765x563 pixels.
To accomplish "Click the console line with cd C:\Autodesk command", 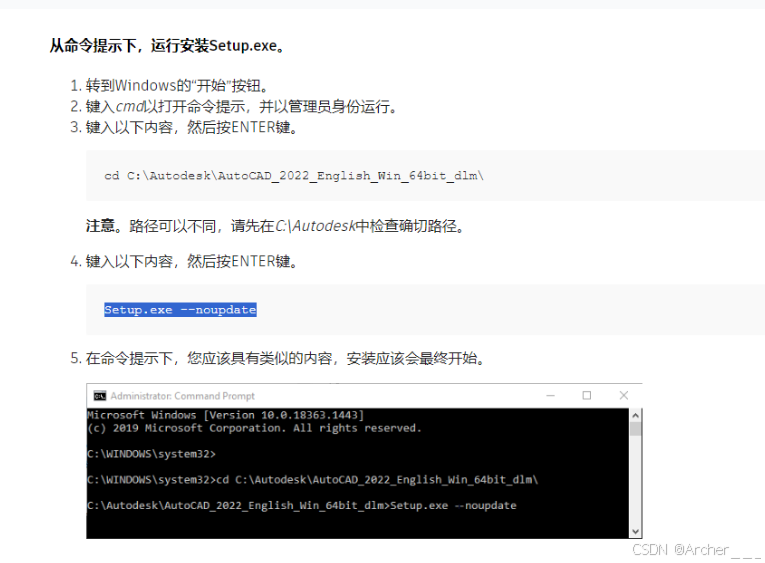I will tap(313, 480).
